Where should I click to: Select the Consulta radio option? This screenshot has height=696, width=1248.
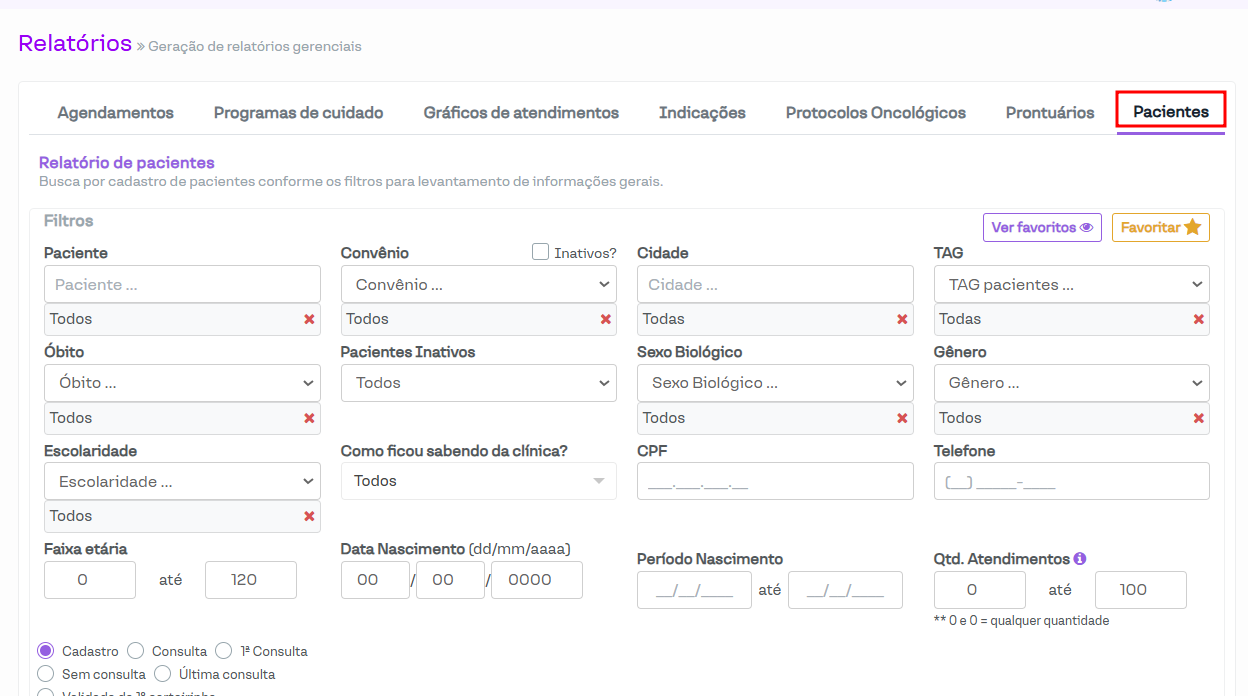click(x=136, y=651)
